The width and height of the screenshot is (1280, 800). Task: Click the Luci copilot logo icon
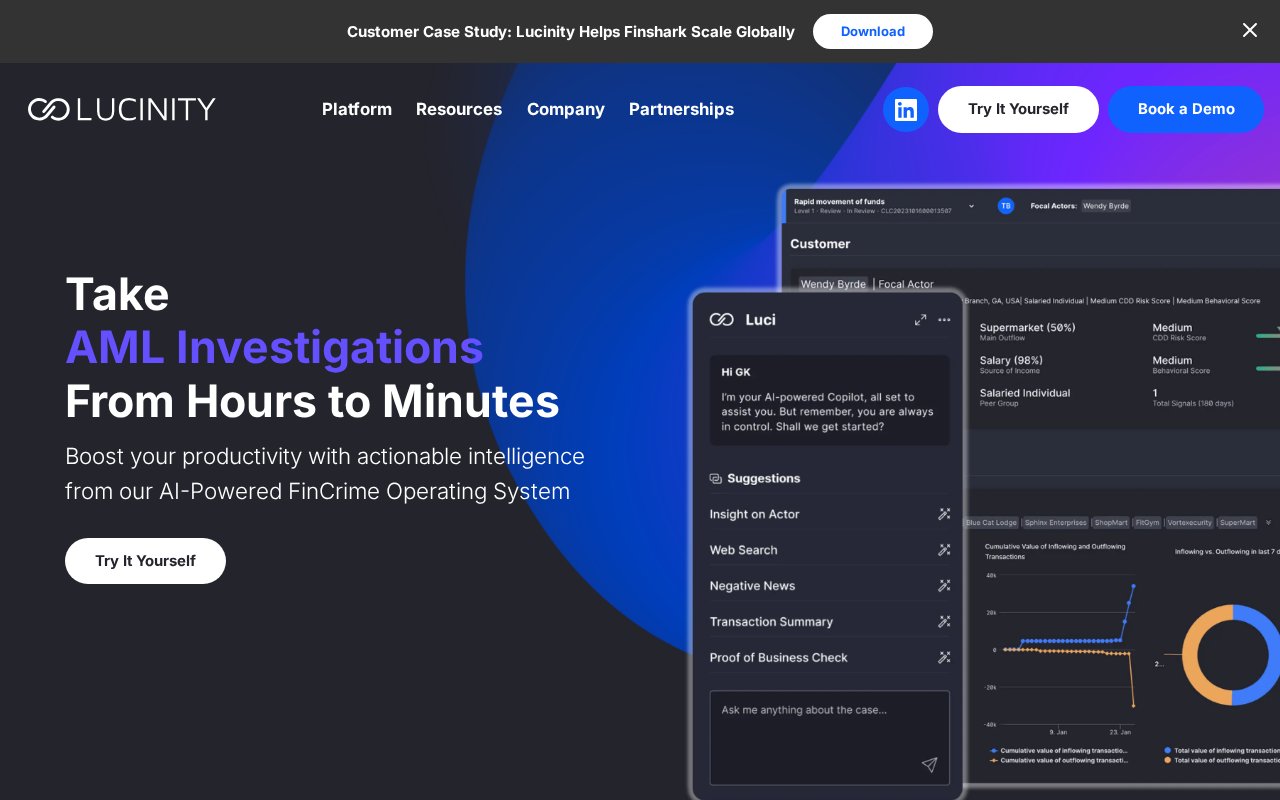coord(722,320)
